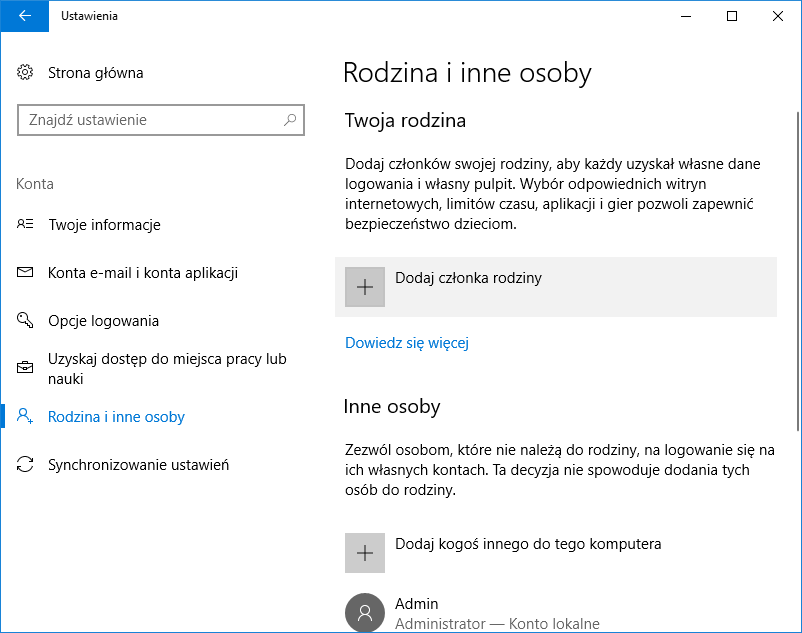Select Synchronizowanie ustawień in sidebar
Viewport: 802px width, 633px height.
139,465
